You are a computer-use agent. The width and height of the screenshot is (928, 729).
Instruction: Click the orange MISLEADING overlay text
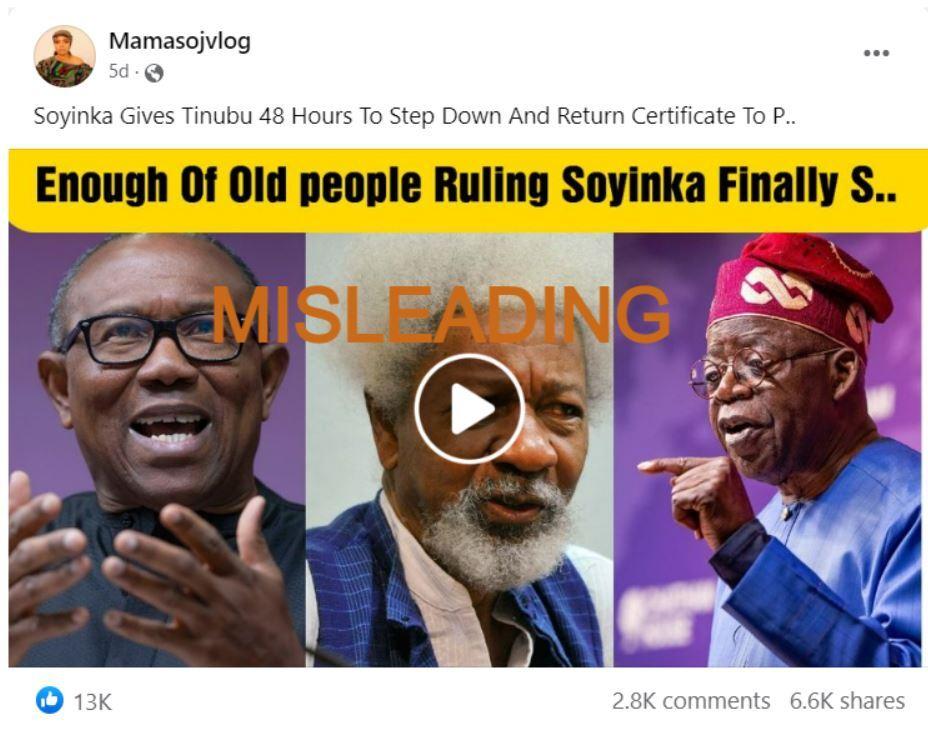[441, 314]
